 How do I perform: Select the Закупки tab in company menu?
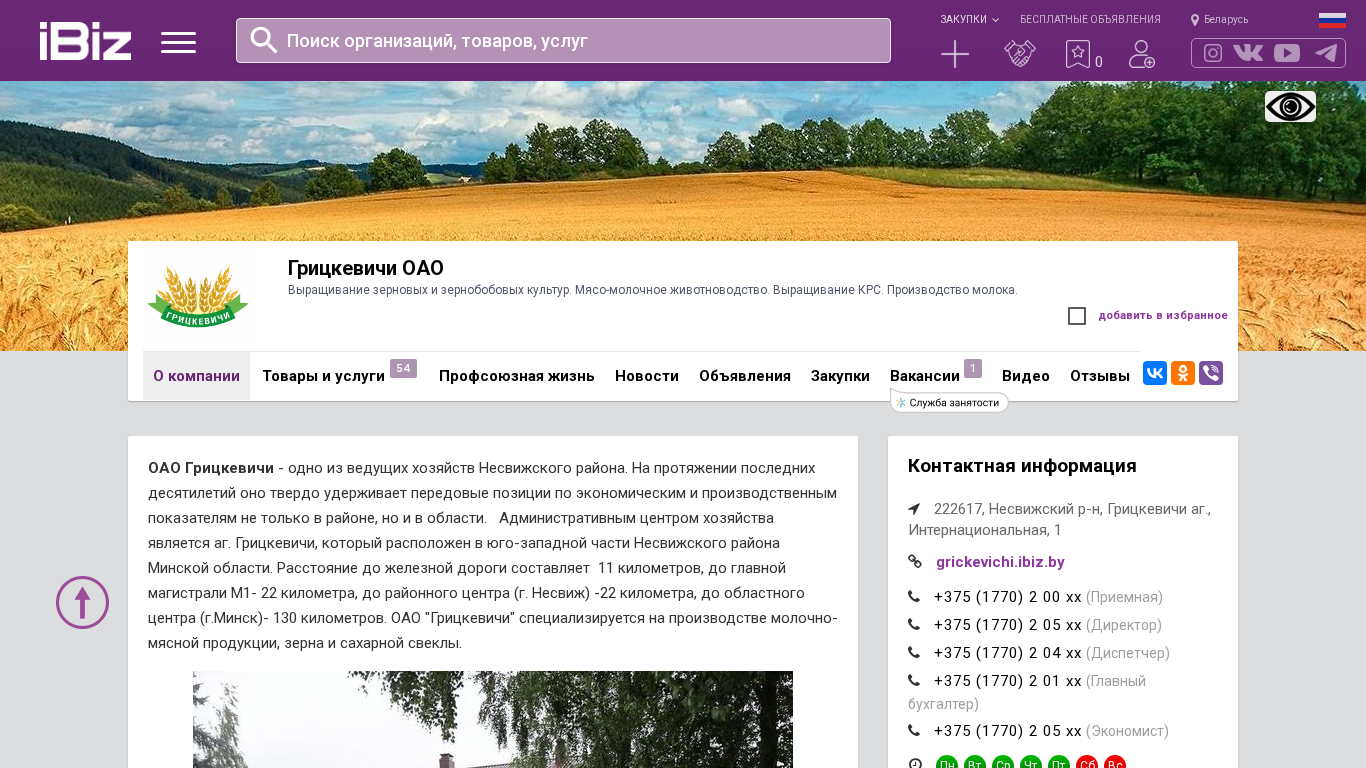click(x=840, y=376)
